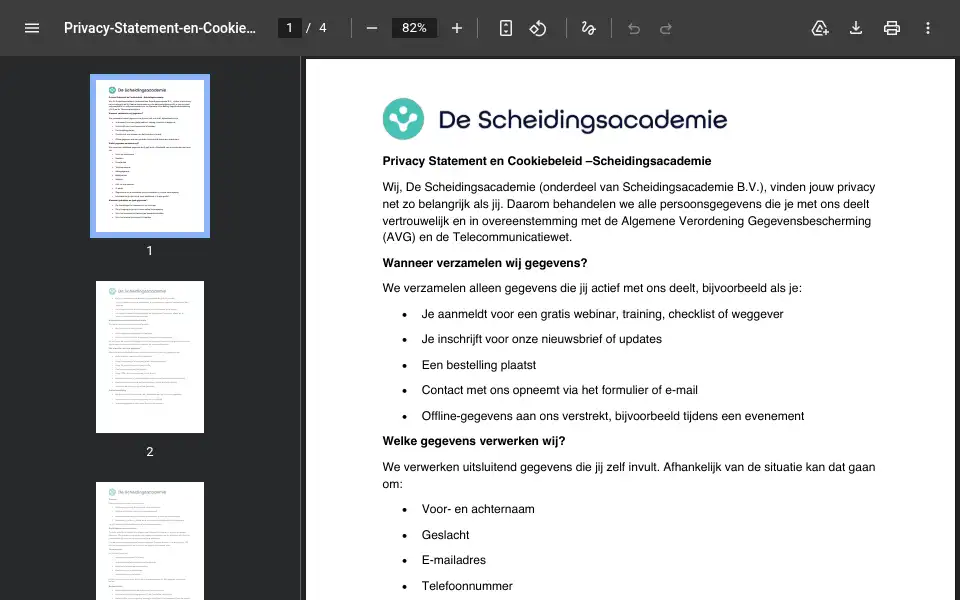This screenshot has height=600, width=960.
Task: Click the bullet 'Telefoonnummer'
Action: [x=467, y=586]
